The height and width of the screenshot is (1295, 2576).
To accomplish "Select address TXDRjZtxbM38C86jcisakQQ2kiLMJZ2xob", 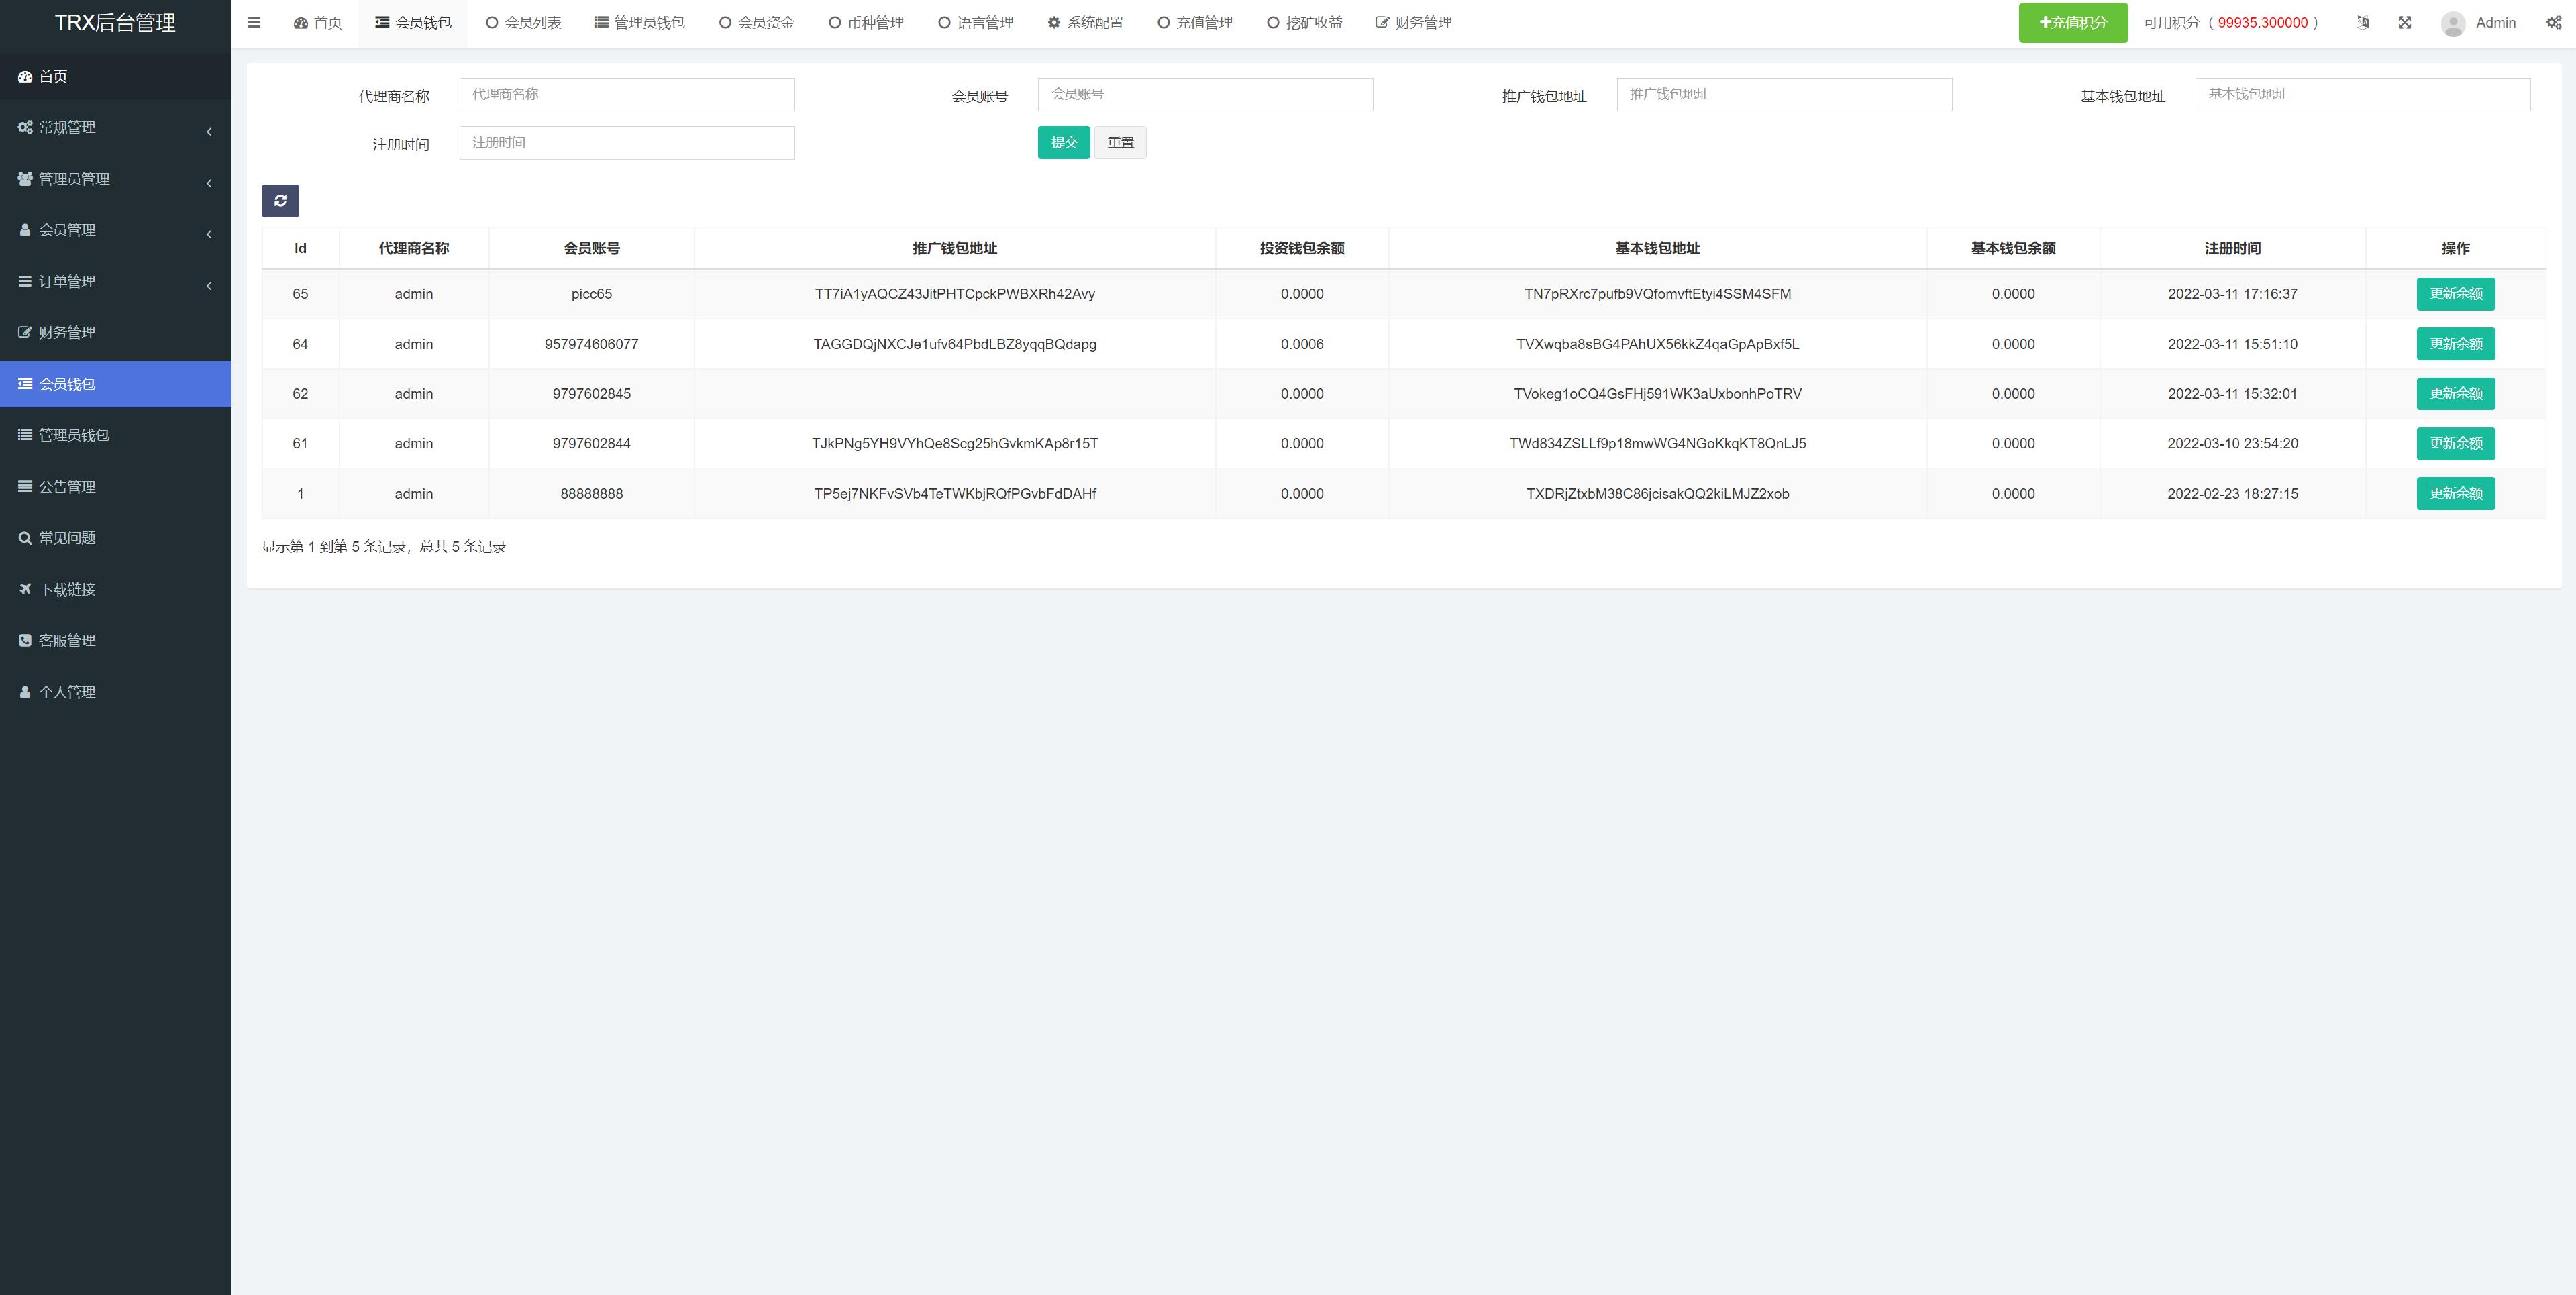I will pos(1657,494).
